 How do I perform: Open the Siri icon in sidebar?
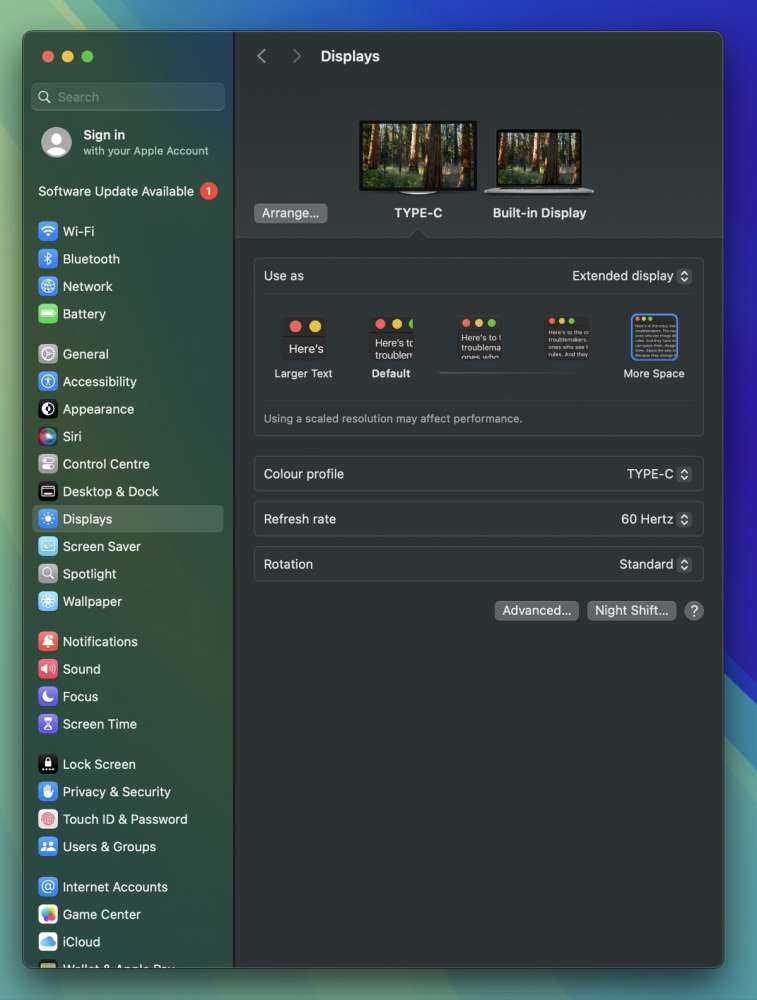tap(48, 436)
